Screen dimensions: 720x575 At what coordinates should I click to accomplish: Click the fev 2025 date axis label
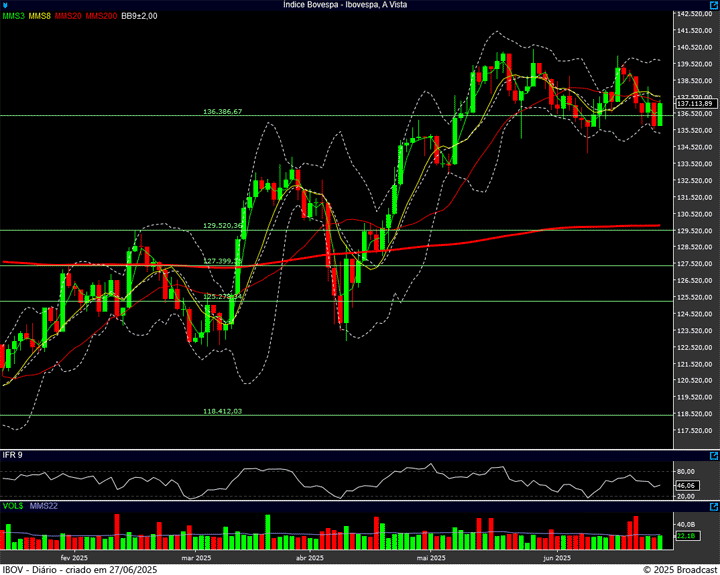coord(74,558)
